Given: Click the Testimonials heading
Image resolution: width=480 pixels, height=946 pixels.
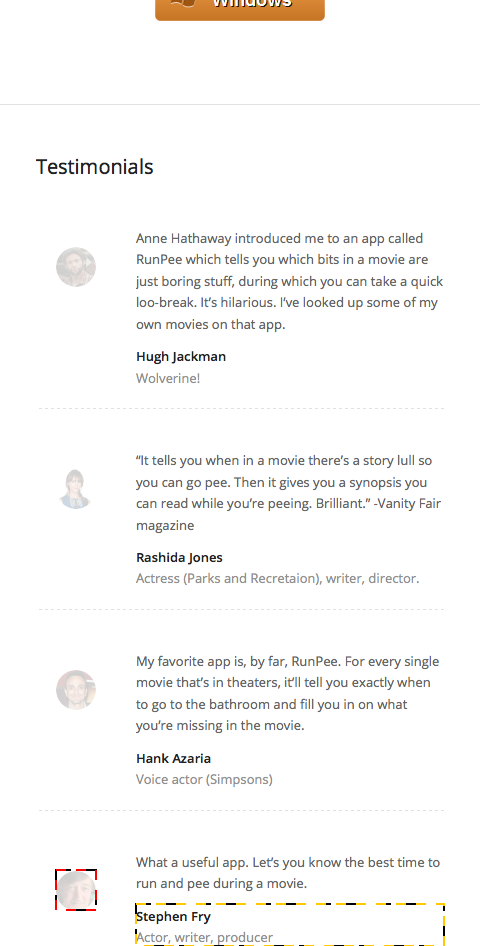Looking at the screenshot, I should pyautogui.click(x=95, y=167).
